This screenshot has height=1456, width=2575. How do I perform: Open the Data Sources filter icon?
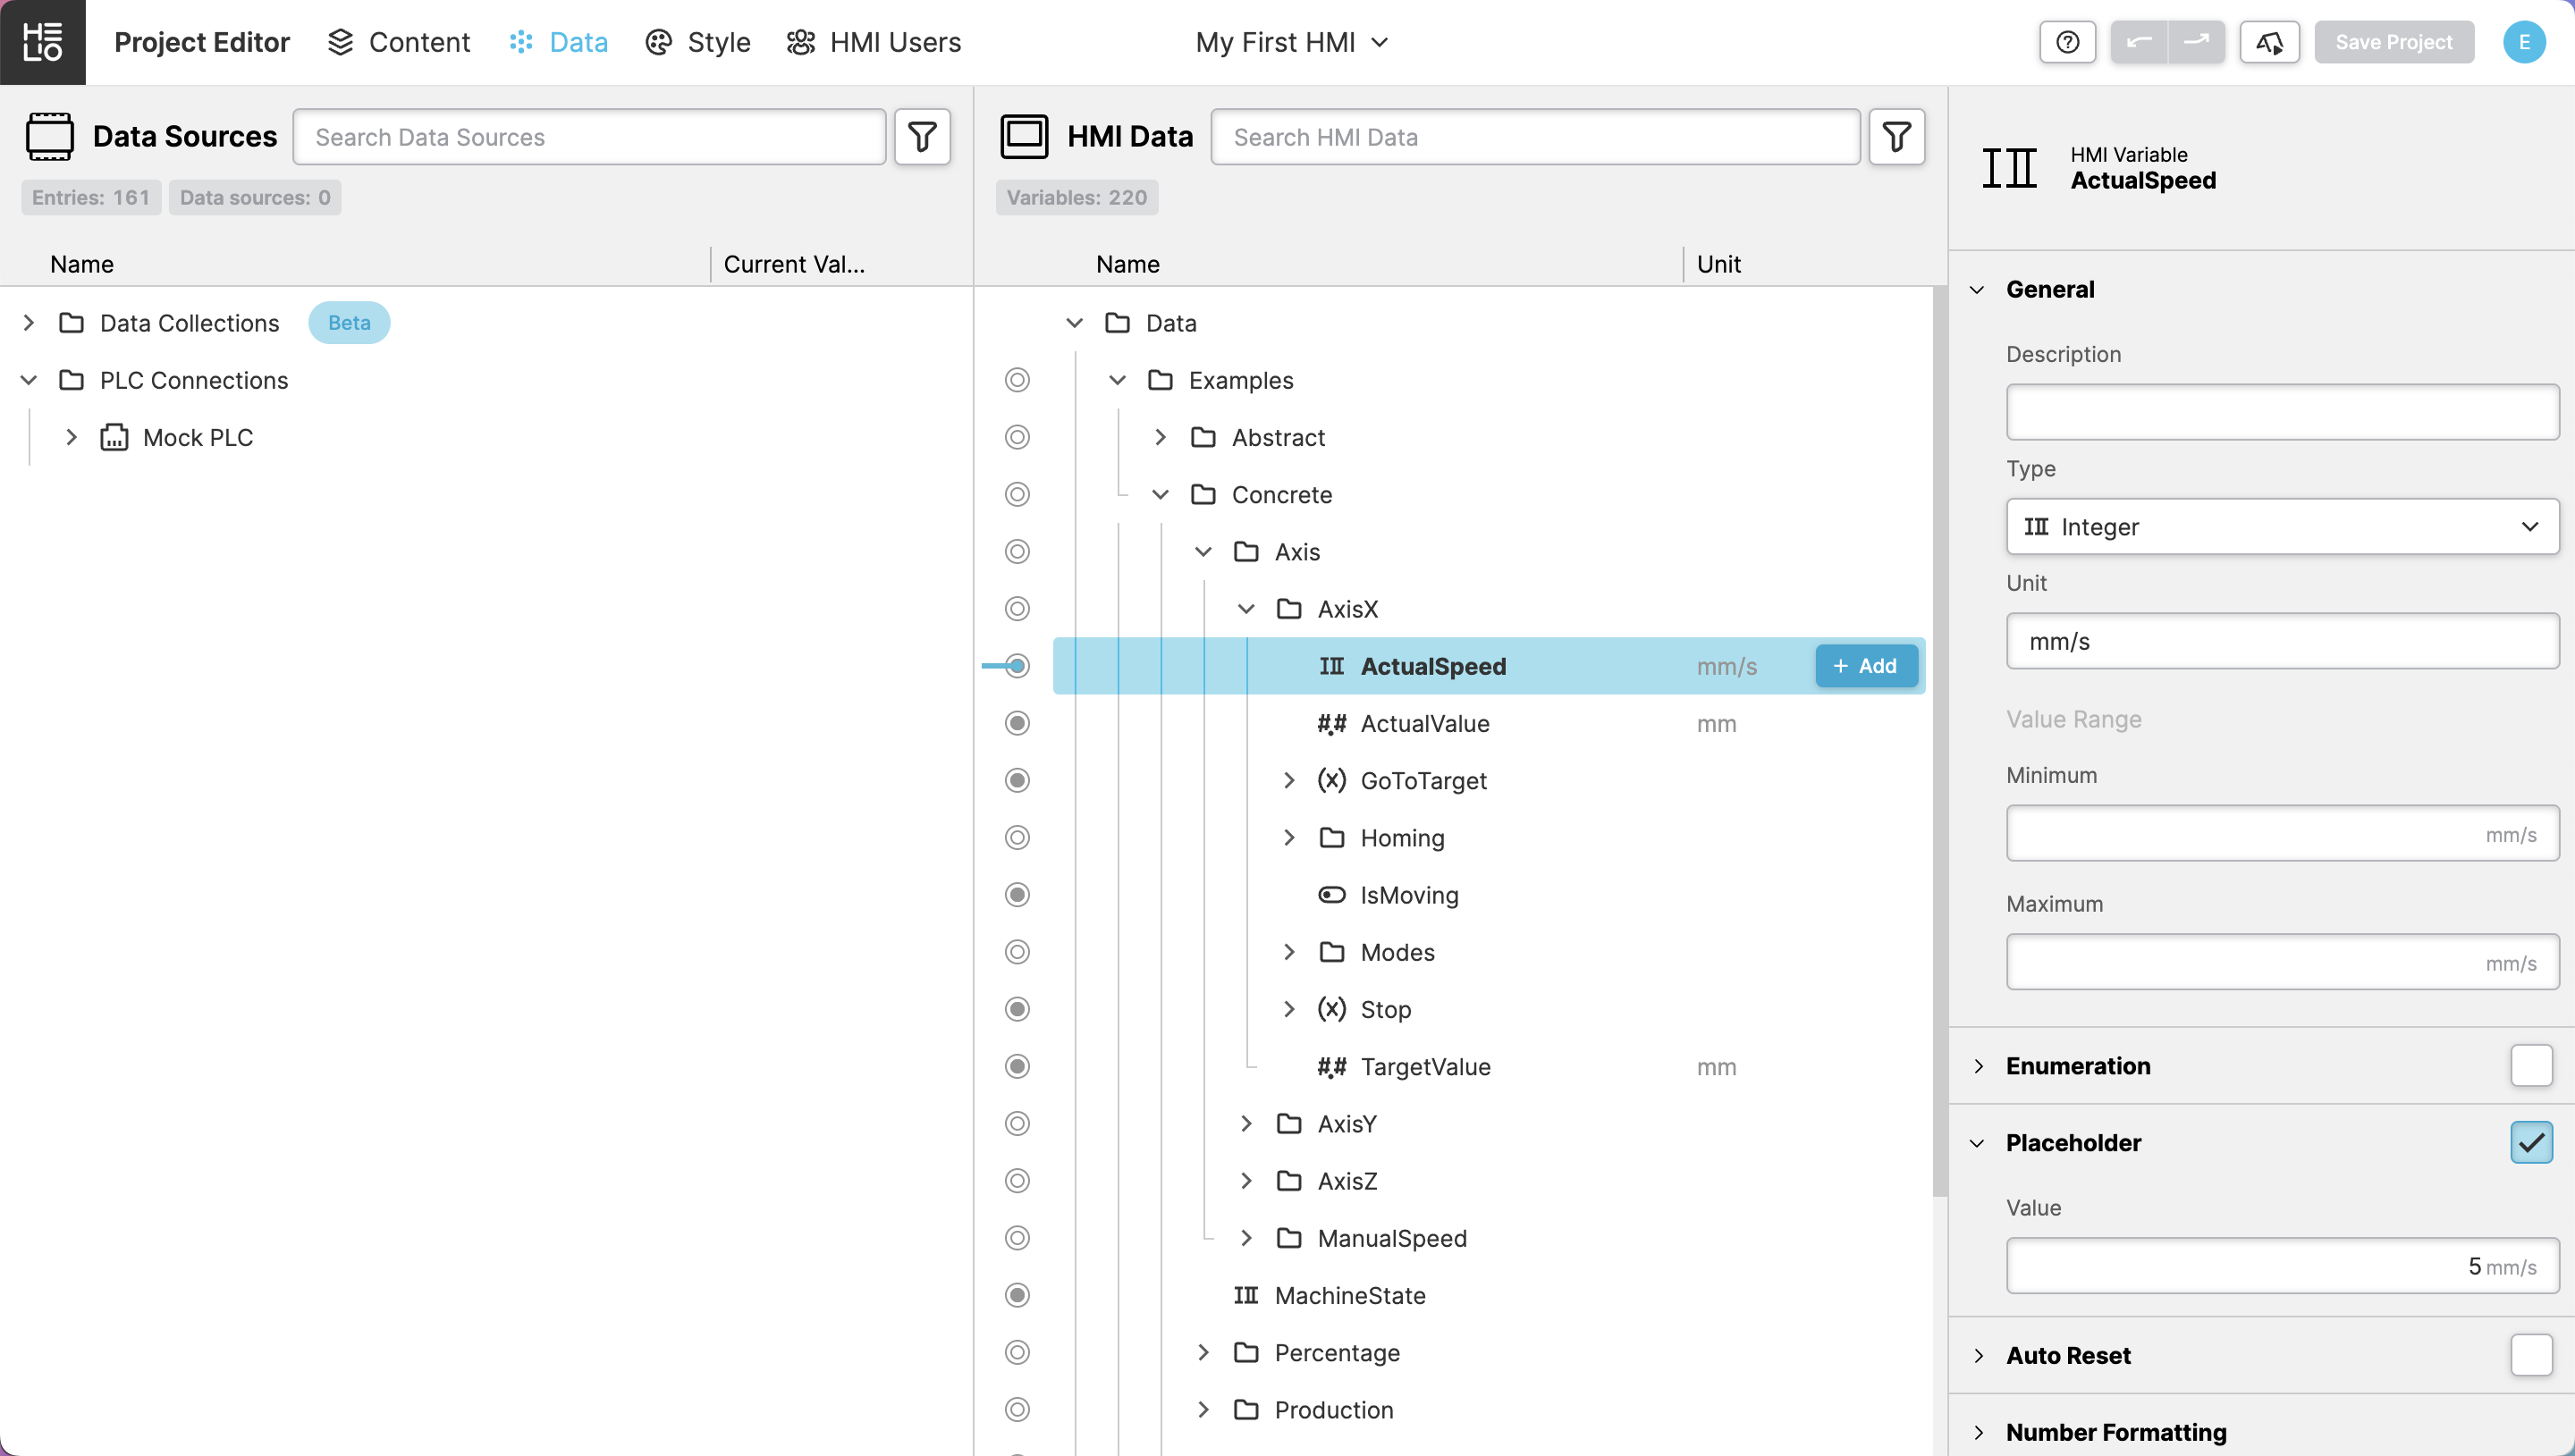click(x=922, y=137)
